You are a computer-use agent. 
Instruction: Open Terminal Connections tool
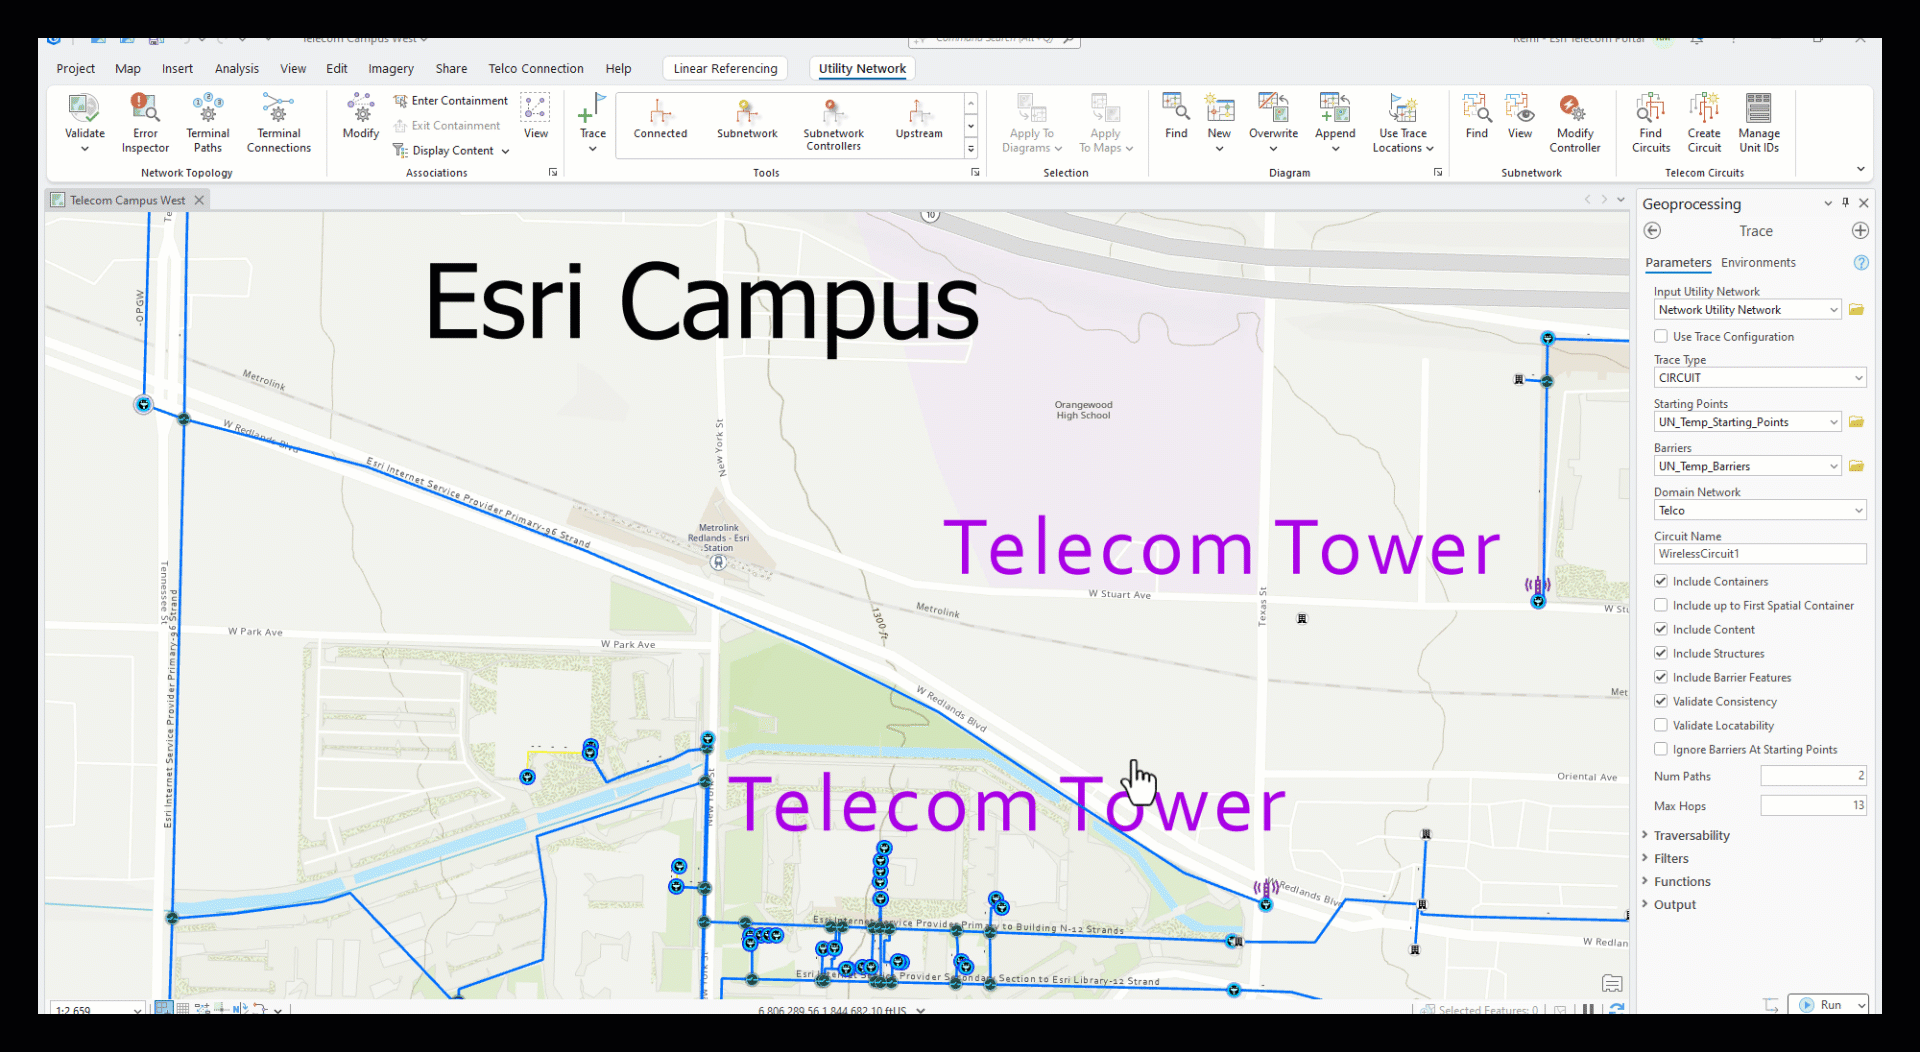279,122
